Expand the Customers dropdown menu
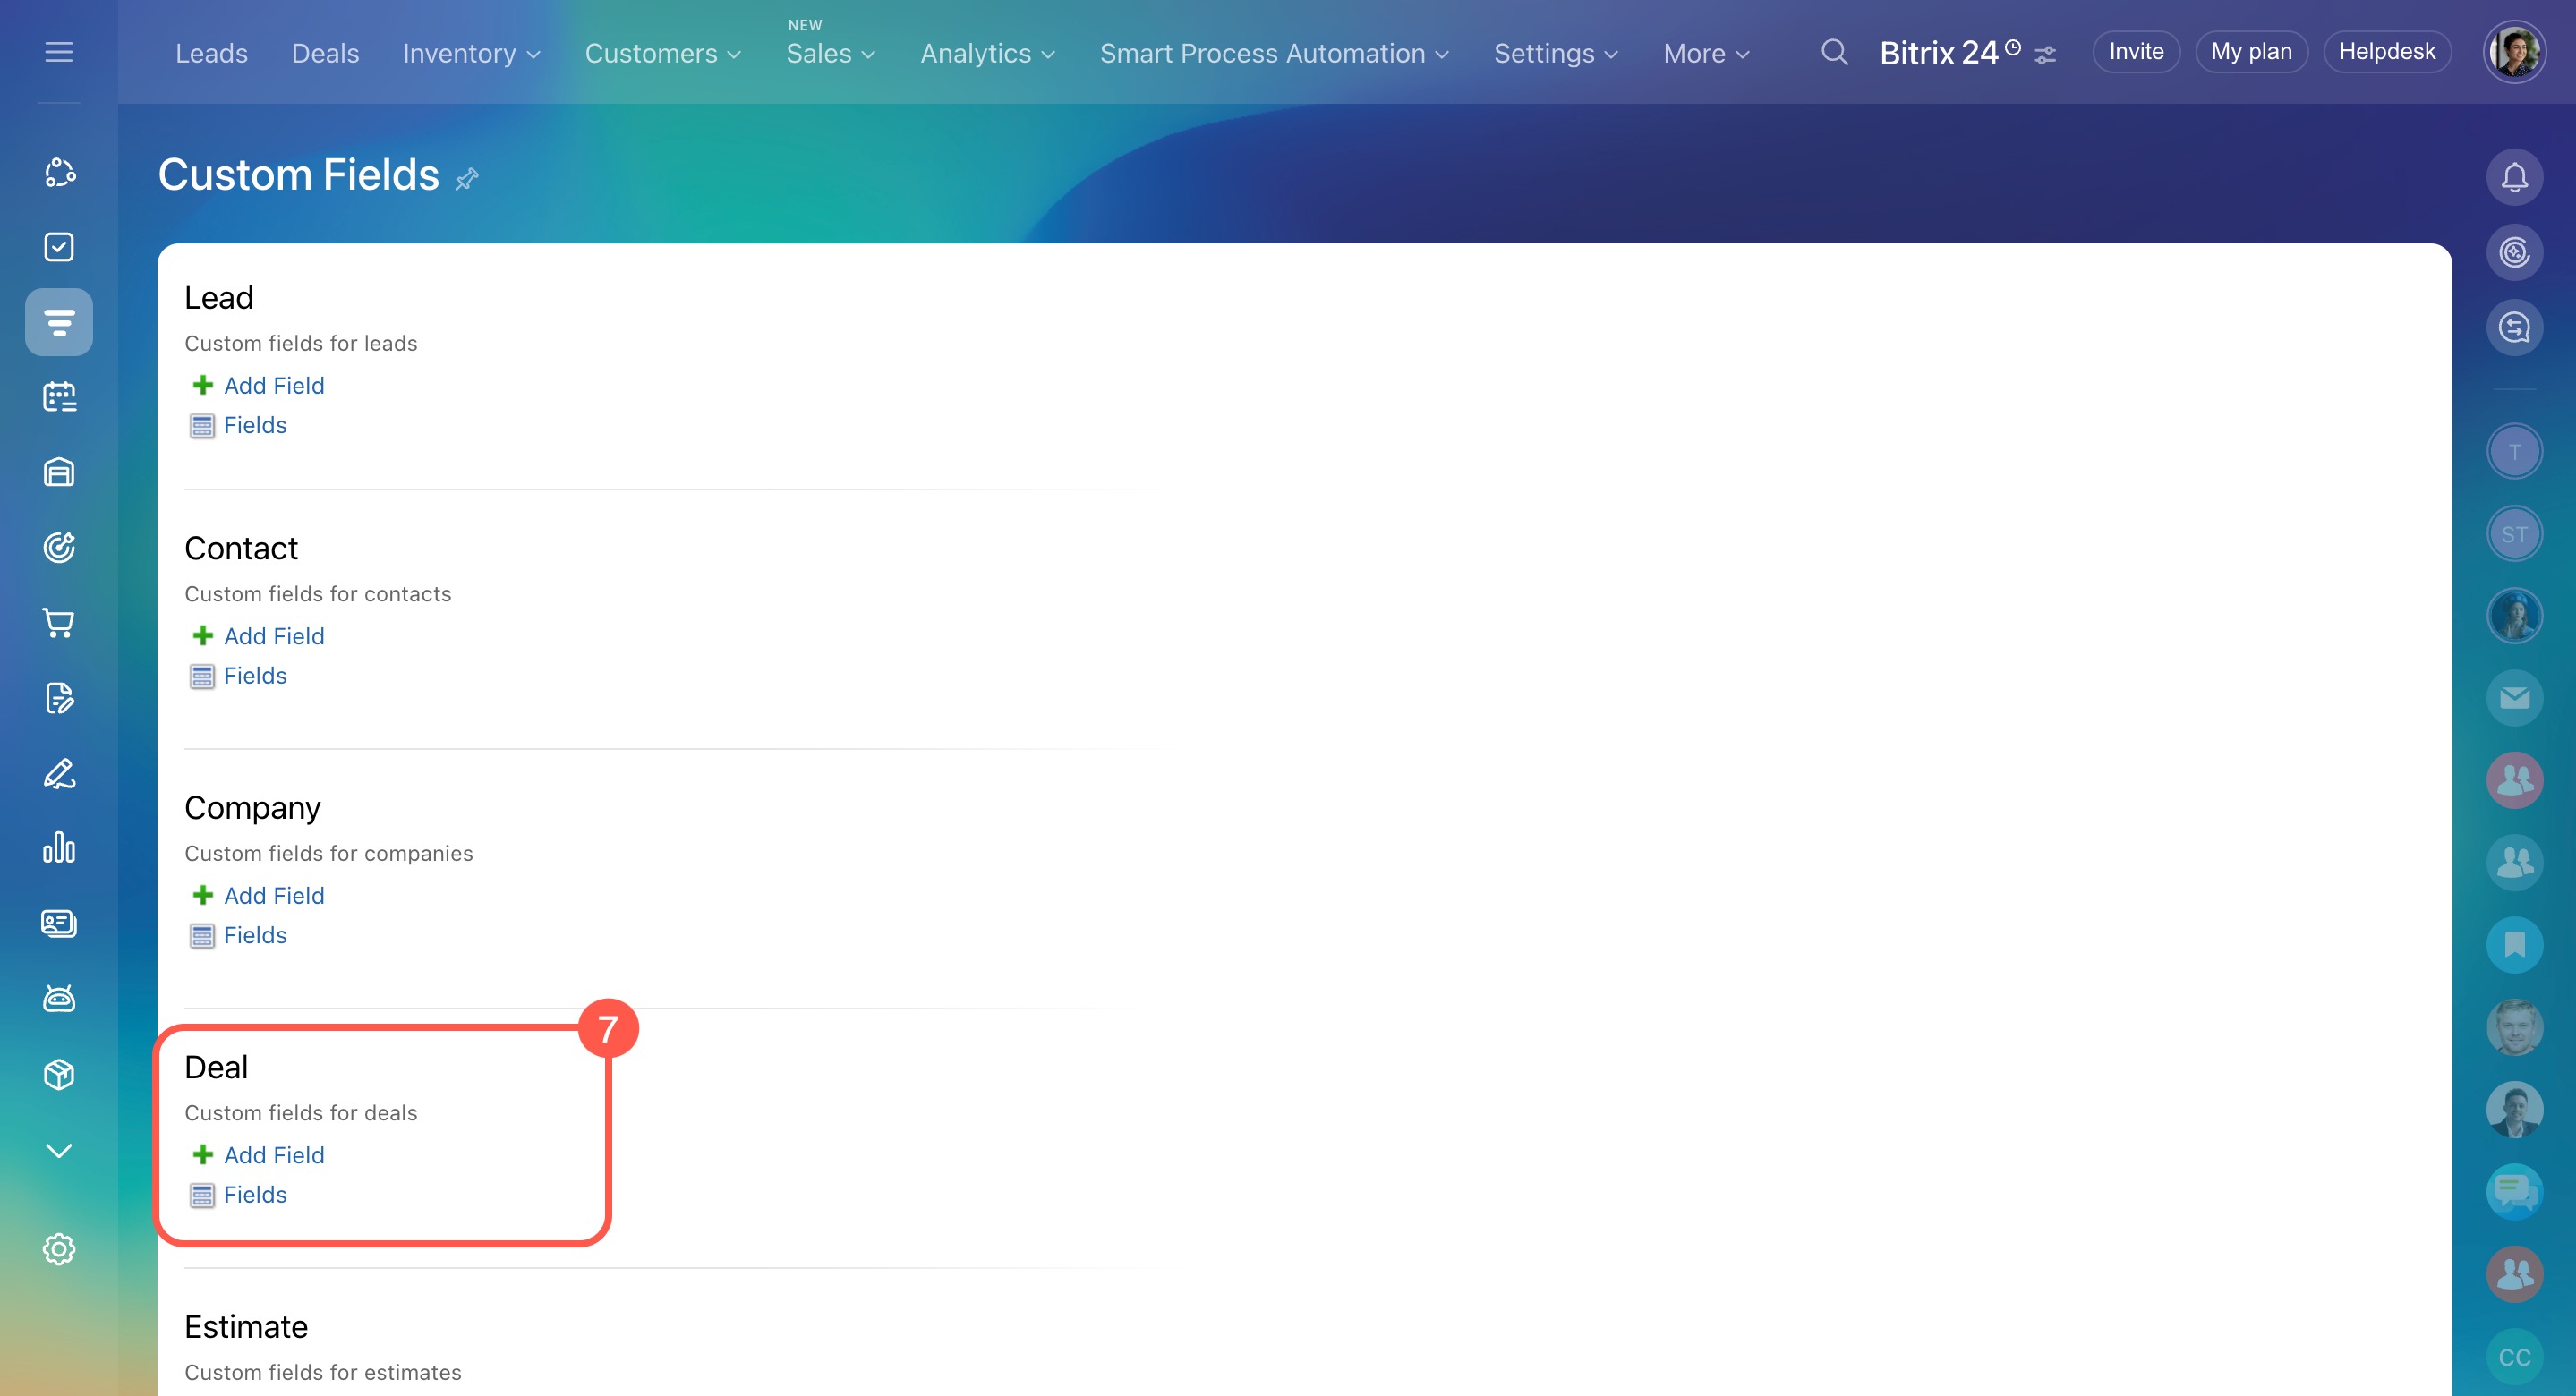The height and width of the screenshot is (1396, 2576). click(662, 53)
